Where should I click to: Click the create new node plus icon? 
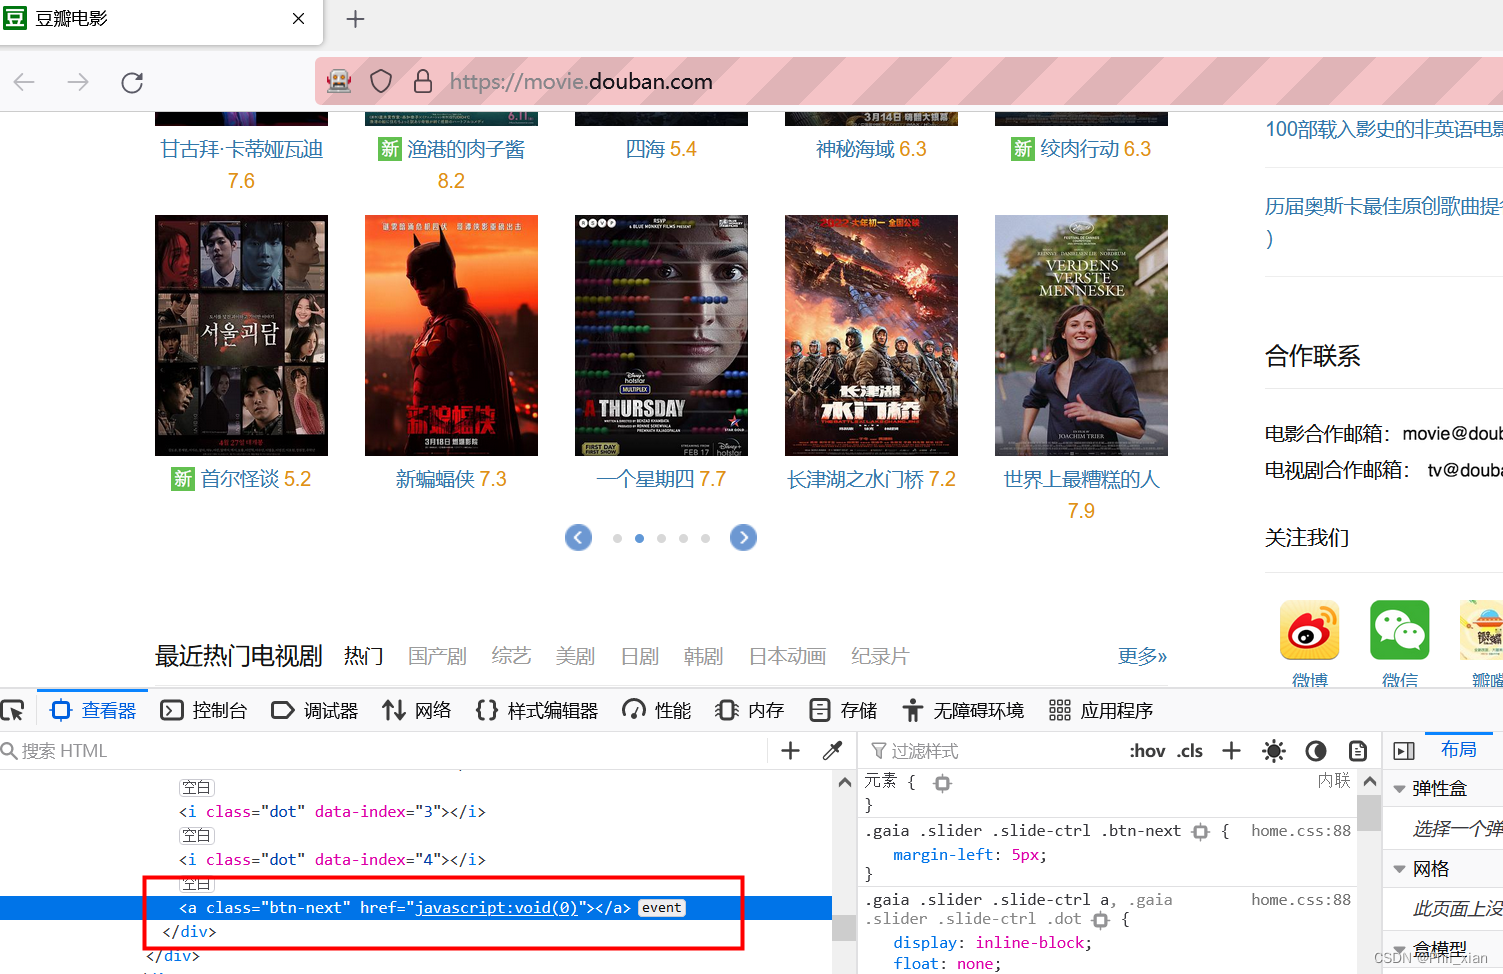click(x=790, y=751)
